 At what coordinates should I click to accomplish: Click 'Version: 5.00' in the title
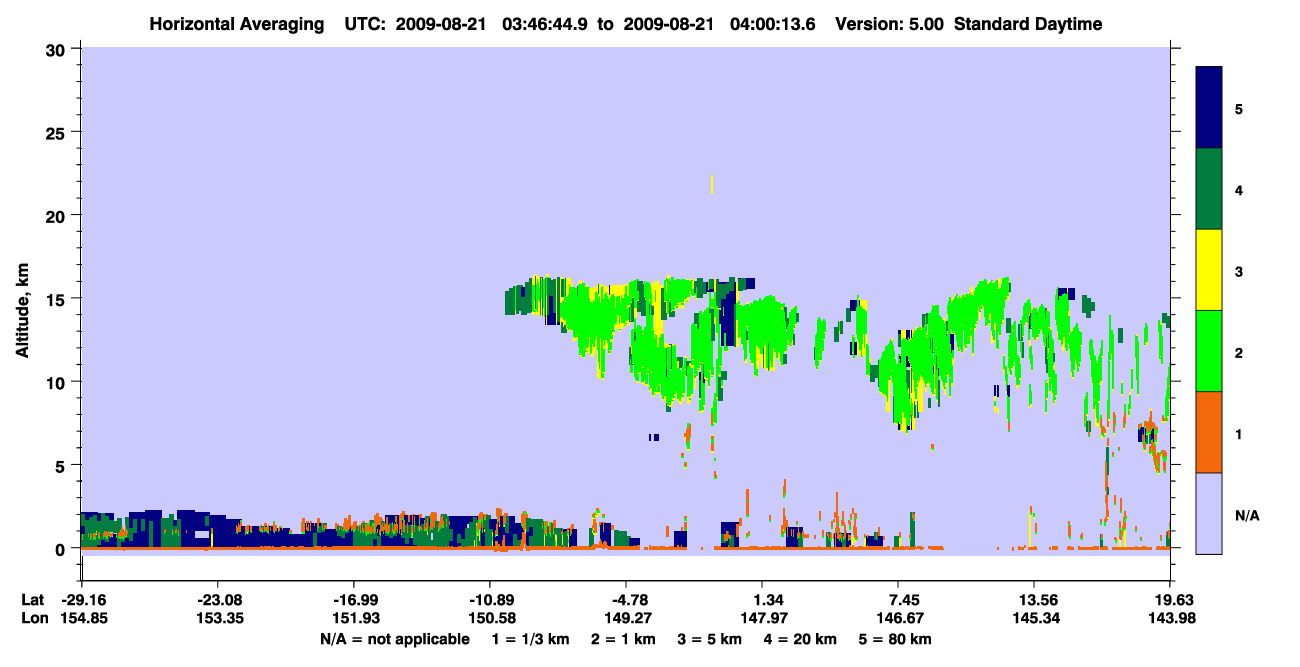point(891,24)
